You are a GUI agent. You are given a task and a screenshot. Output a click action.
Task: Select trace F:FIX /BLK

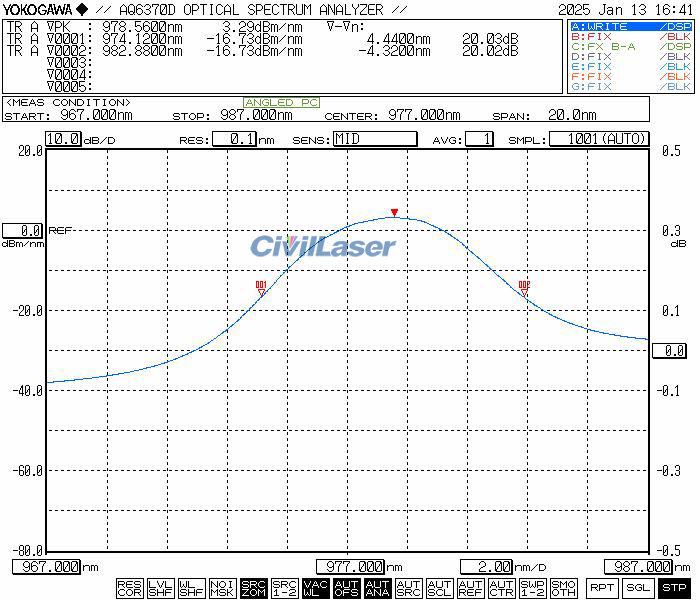pyautogui.click(x=631, y=77)
